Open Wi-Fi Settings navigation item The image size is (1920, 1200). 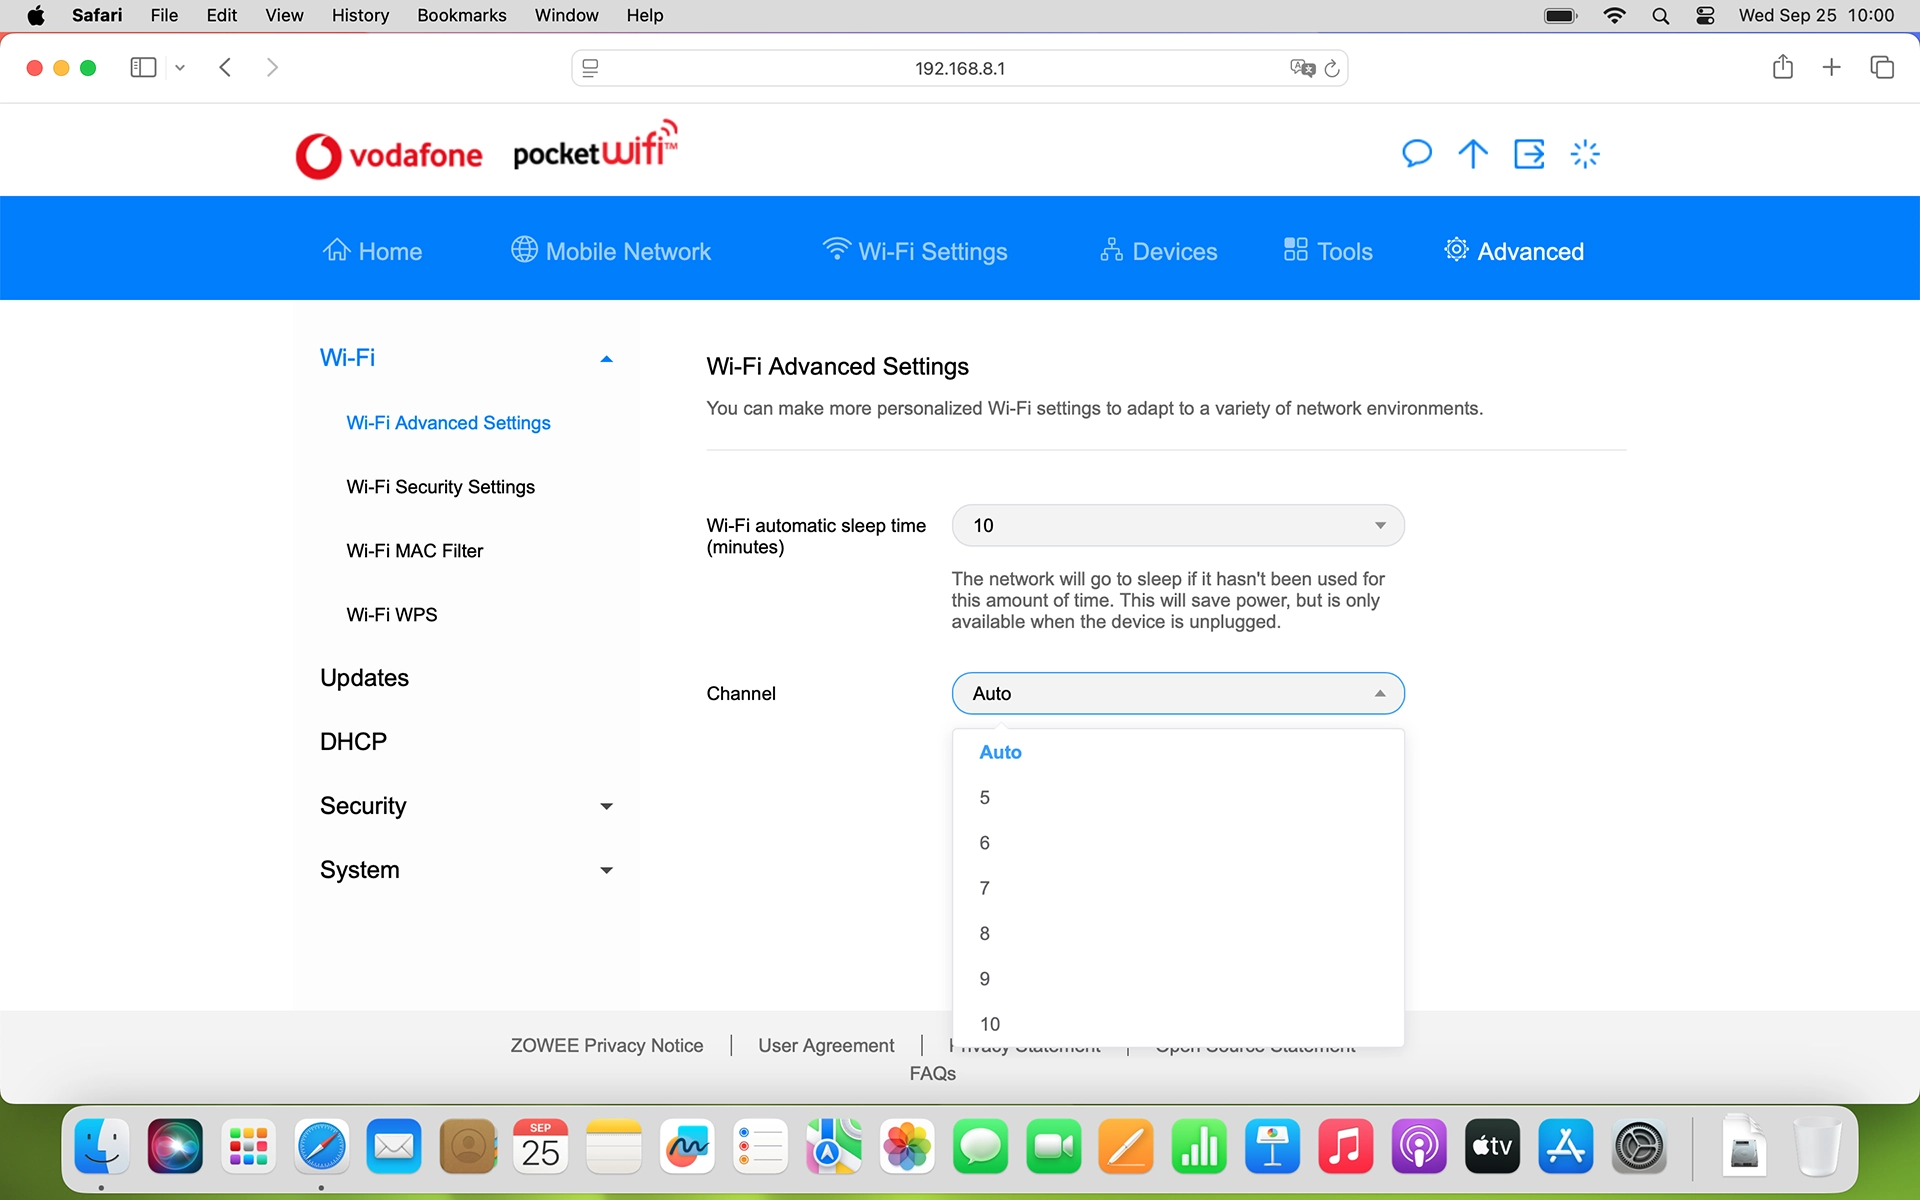tap(914, 251)
